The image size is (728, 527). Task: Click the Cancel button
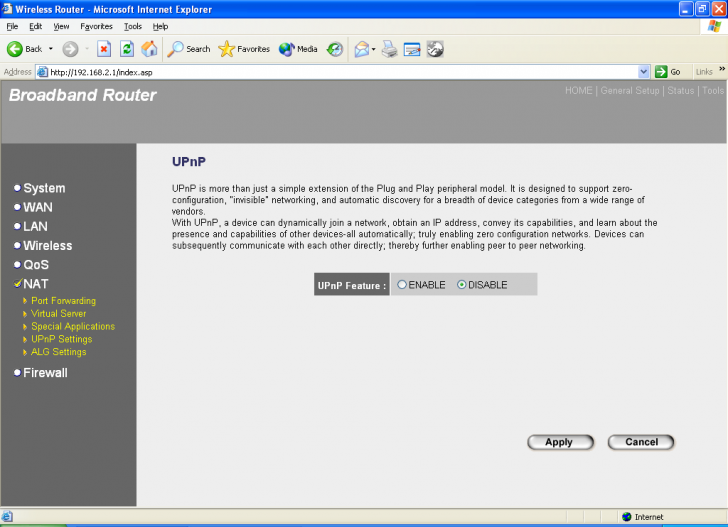pyautogui.click(x=641, y=442)
